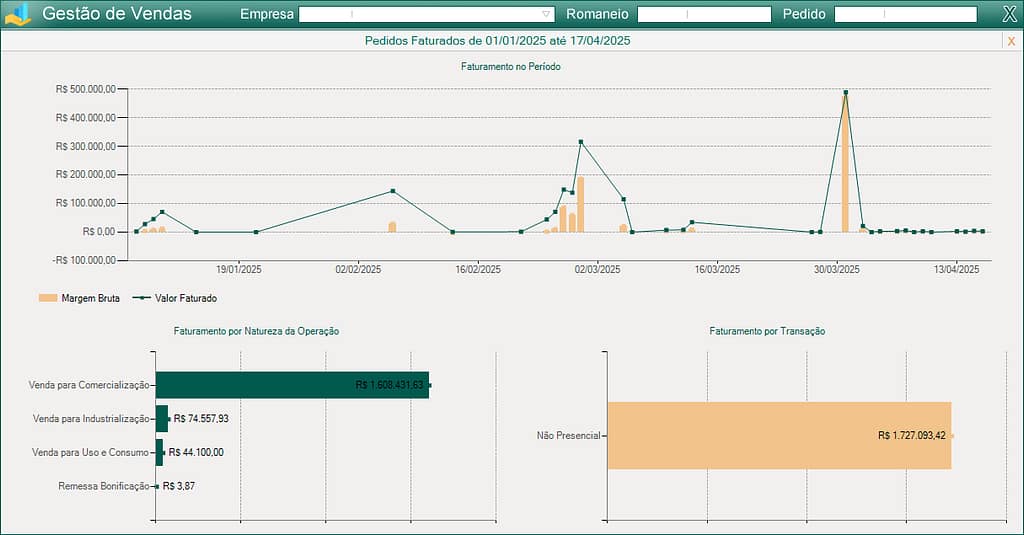1024x535 pixels.
Task: Click the Faturamento por Transação title
Action: point(767,331)
